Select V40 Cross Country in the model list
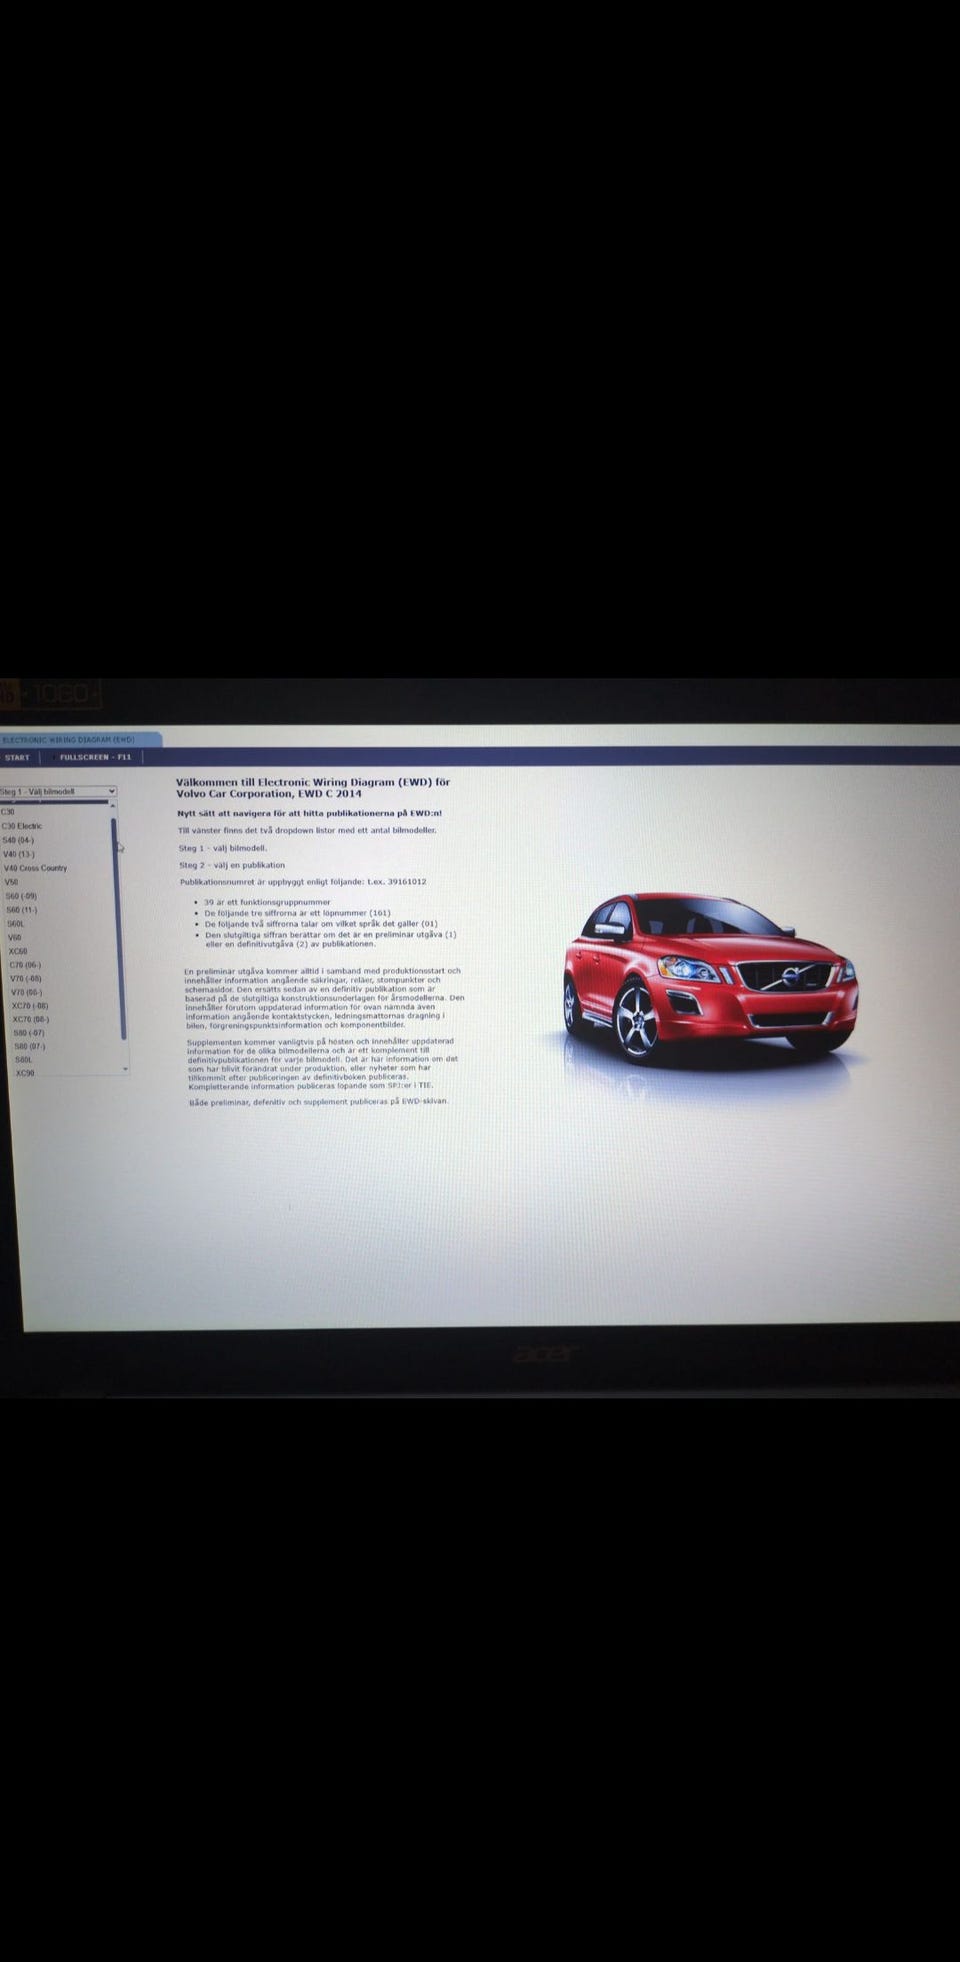The image size is (960, 1962). click(35, 868)
